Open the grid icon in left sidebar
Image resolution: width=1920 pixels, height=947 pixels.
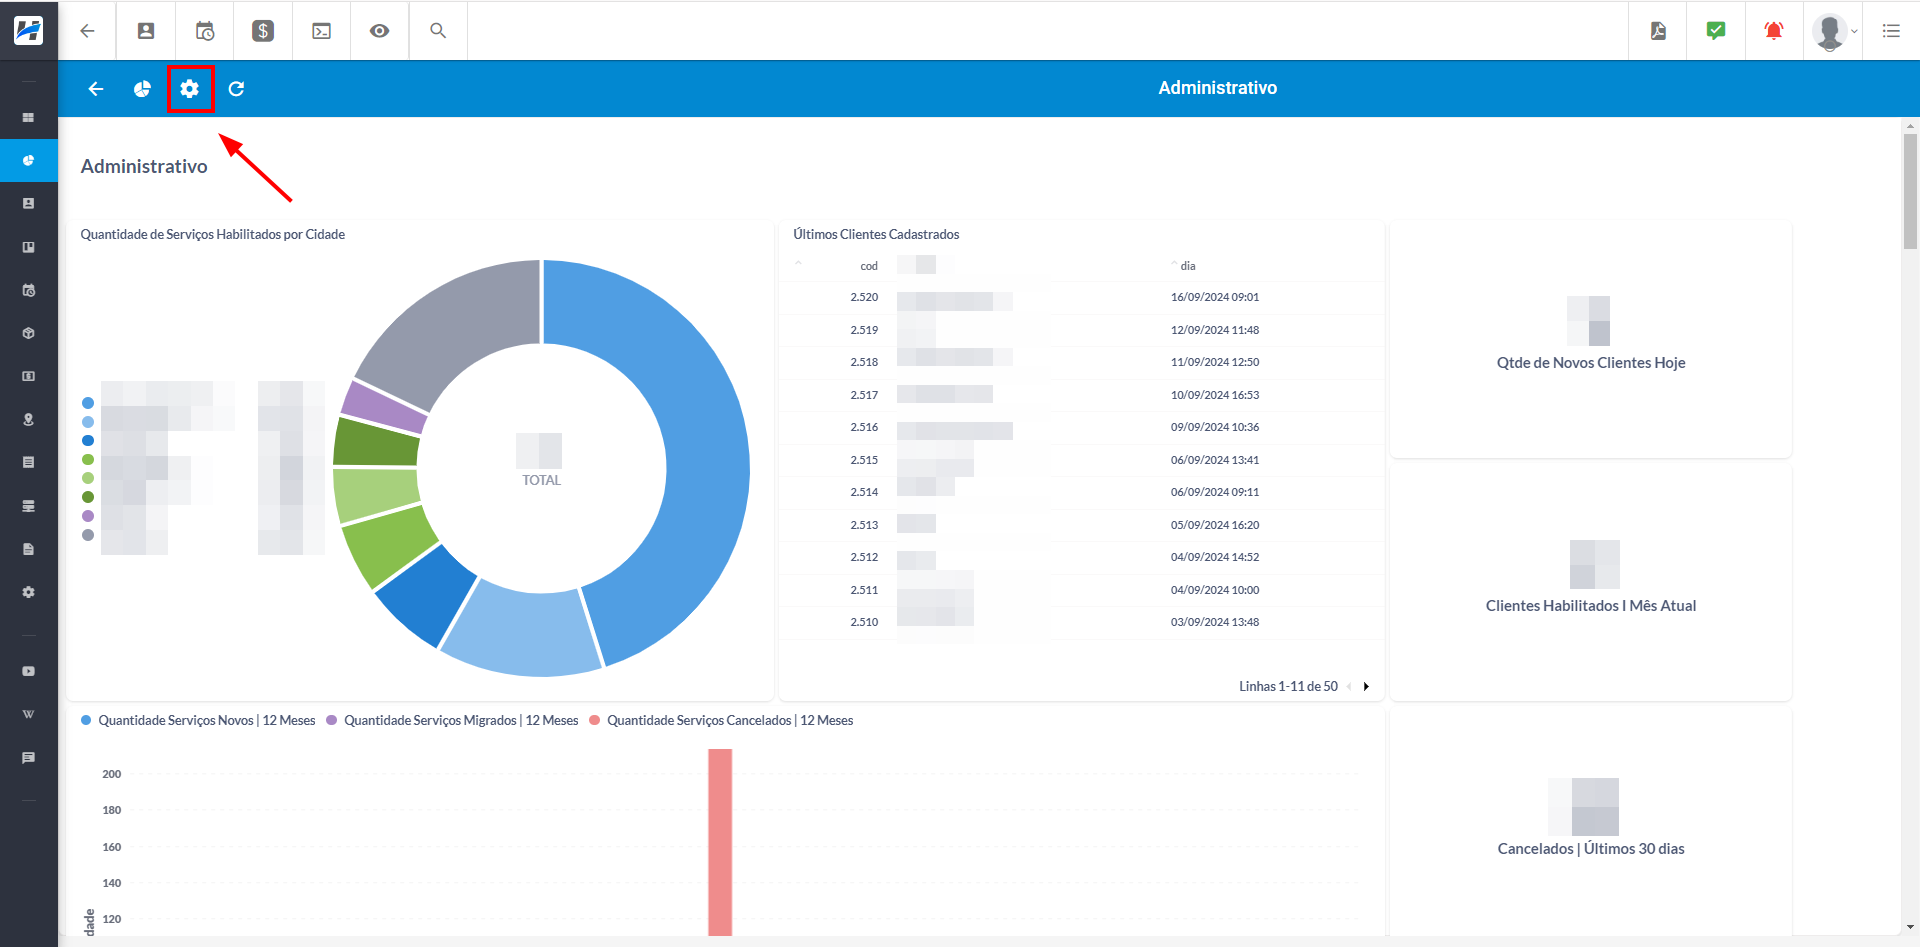point(29,118)
